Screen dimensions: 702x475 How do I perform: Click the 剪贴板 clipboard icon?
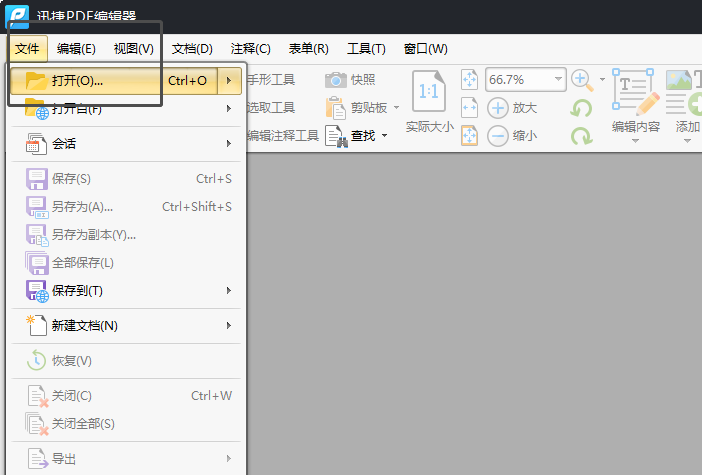click(336, 108)
